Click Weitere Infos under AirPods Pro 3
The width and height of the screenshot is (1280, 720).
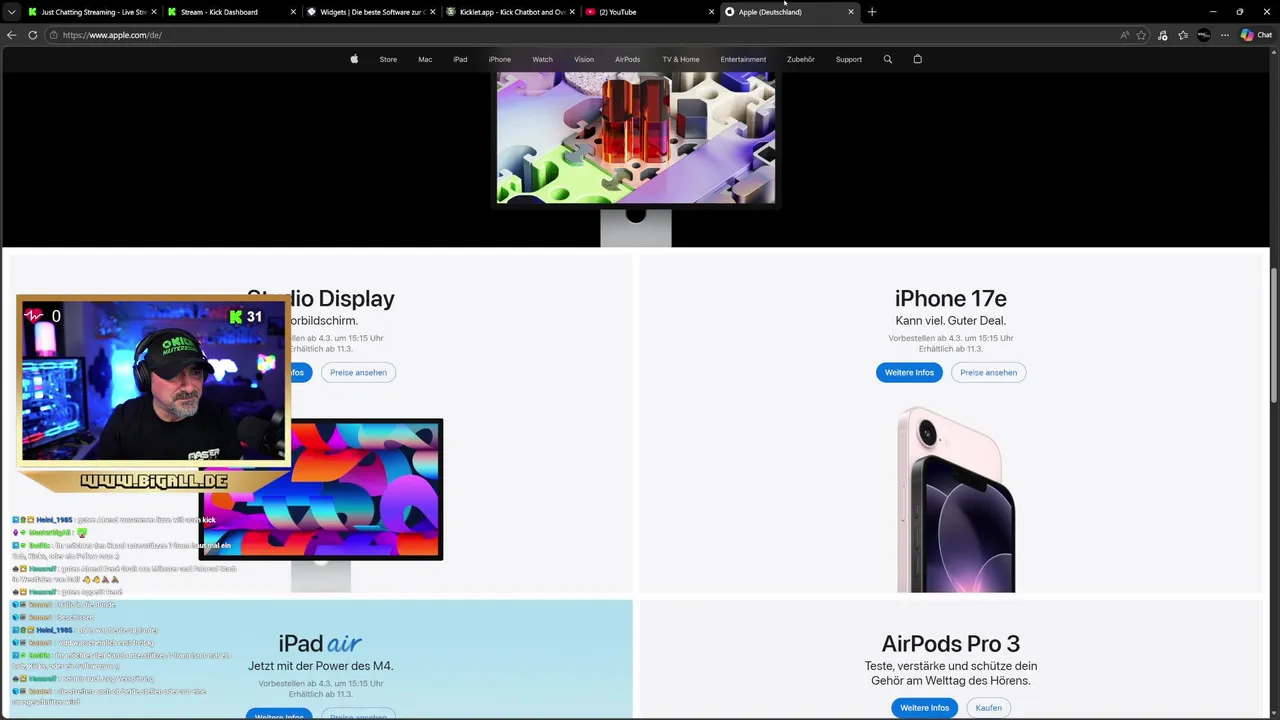(924, 708)
